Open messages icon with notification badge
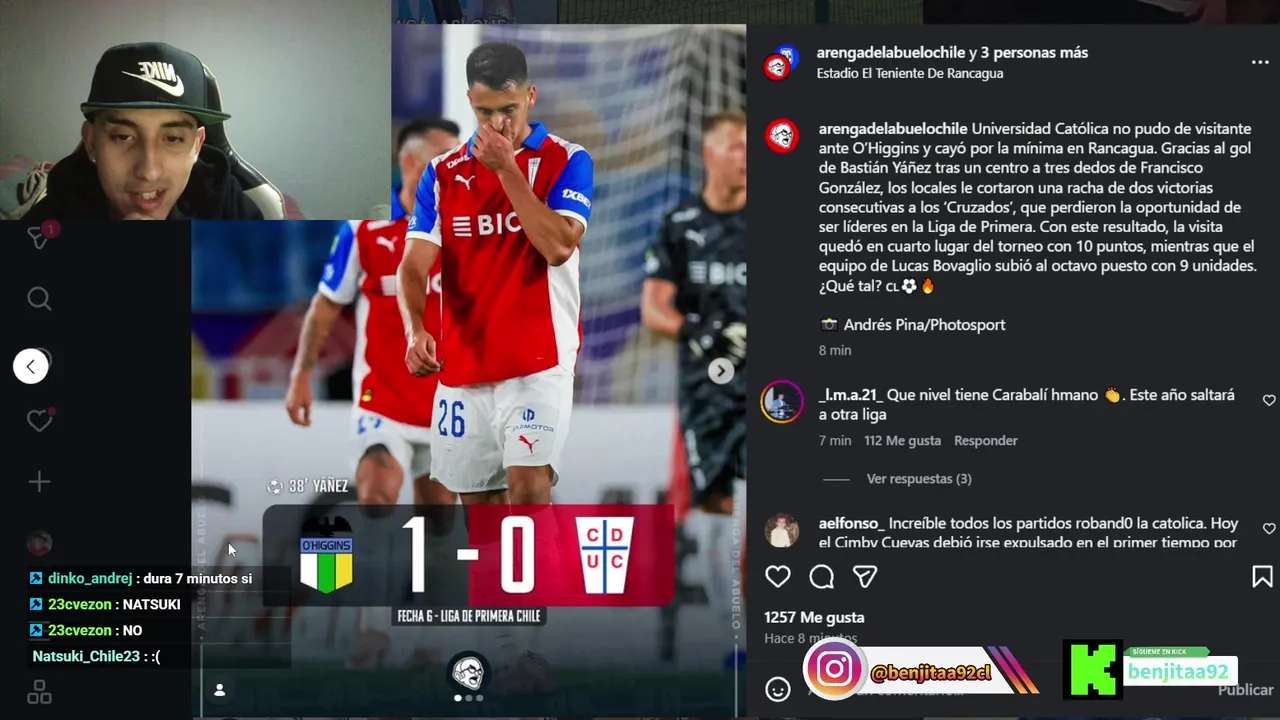 [x=39, y=237]
